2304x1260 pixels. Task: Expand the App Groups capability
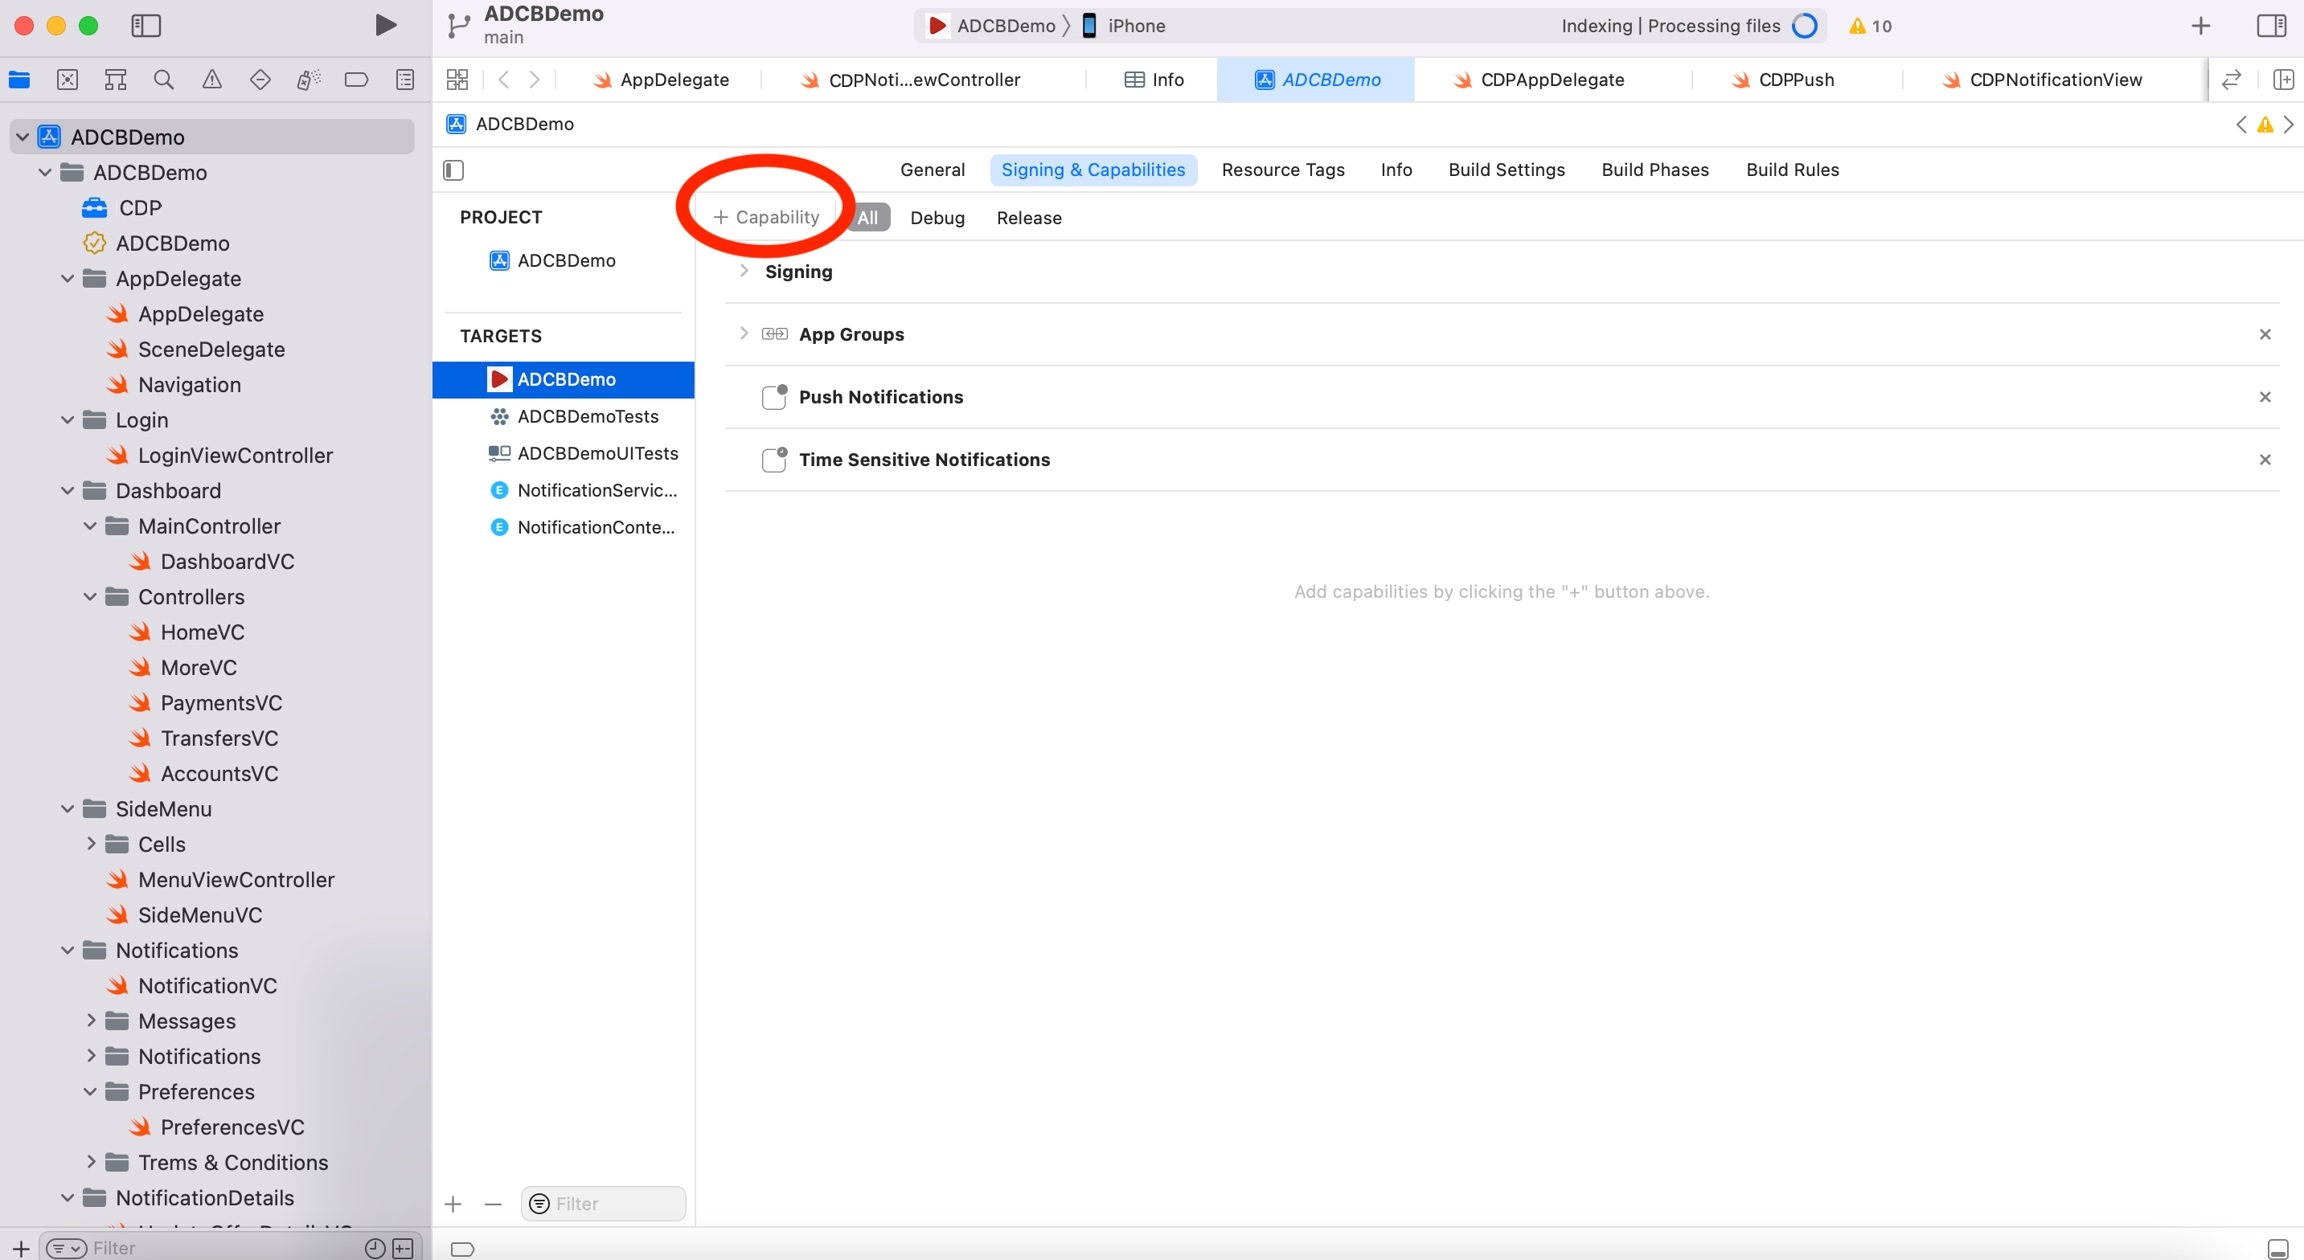[x=743, y=334]
